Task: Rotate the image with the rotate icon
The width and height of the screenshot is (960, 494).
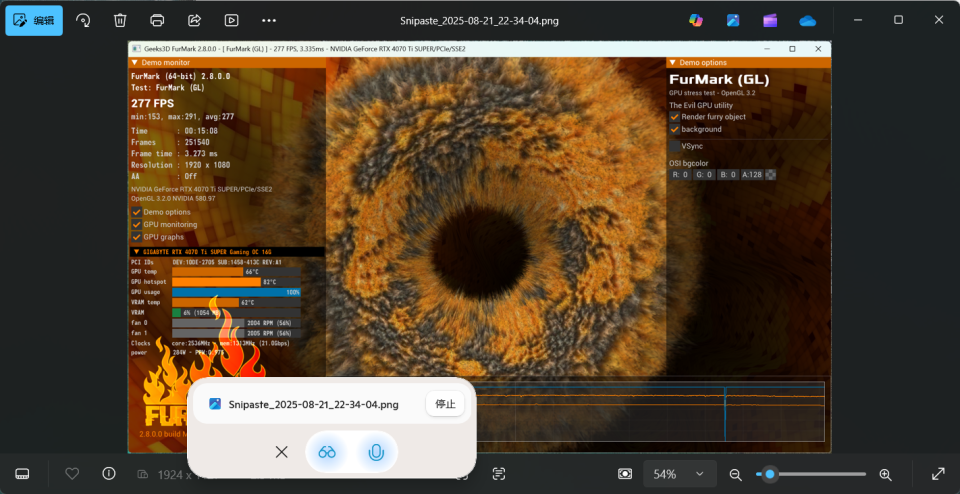Action: [83, 20]
